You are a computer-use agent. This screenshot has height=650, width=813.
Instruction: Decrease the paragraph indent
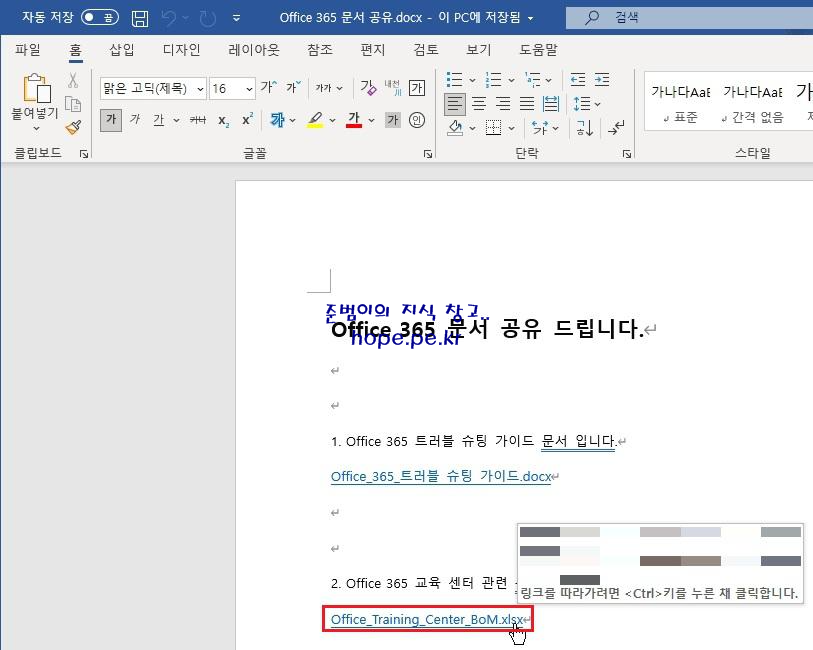point(578,80)
